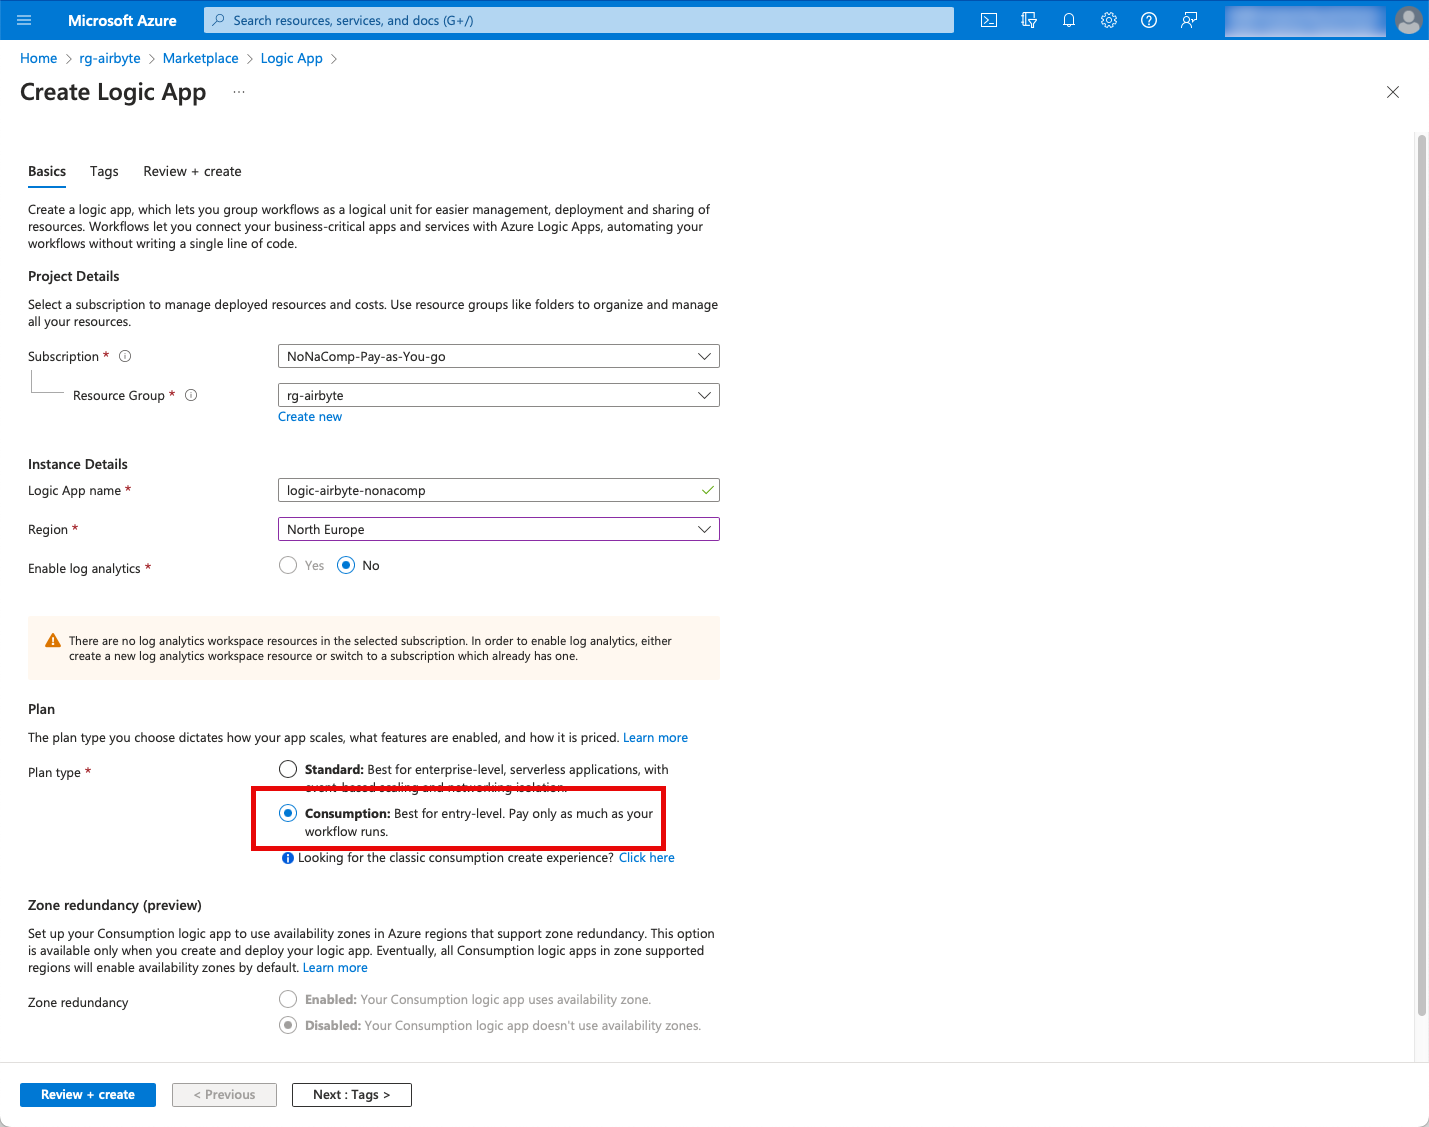Open the help question mark icon
The width and height of the screenshot is (1429, 1127).
tap(1149, 20)
